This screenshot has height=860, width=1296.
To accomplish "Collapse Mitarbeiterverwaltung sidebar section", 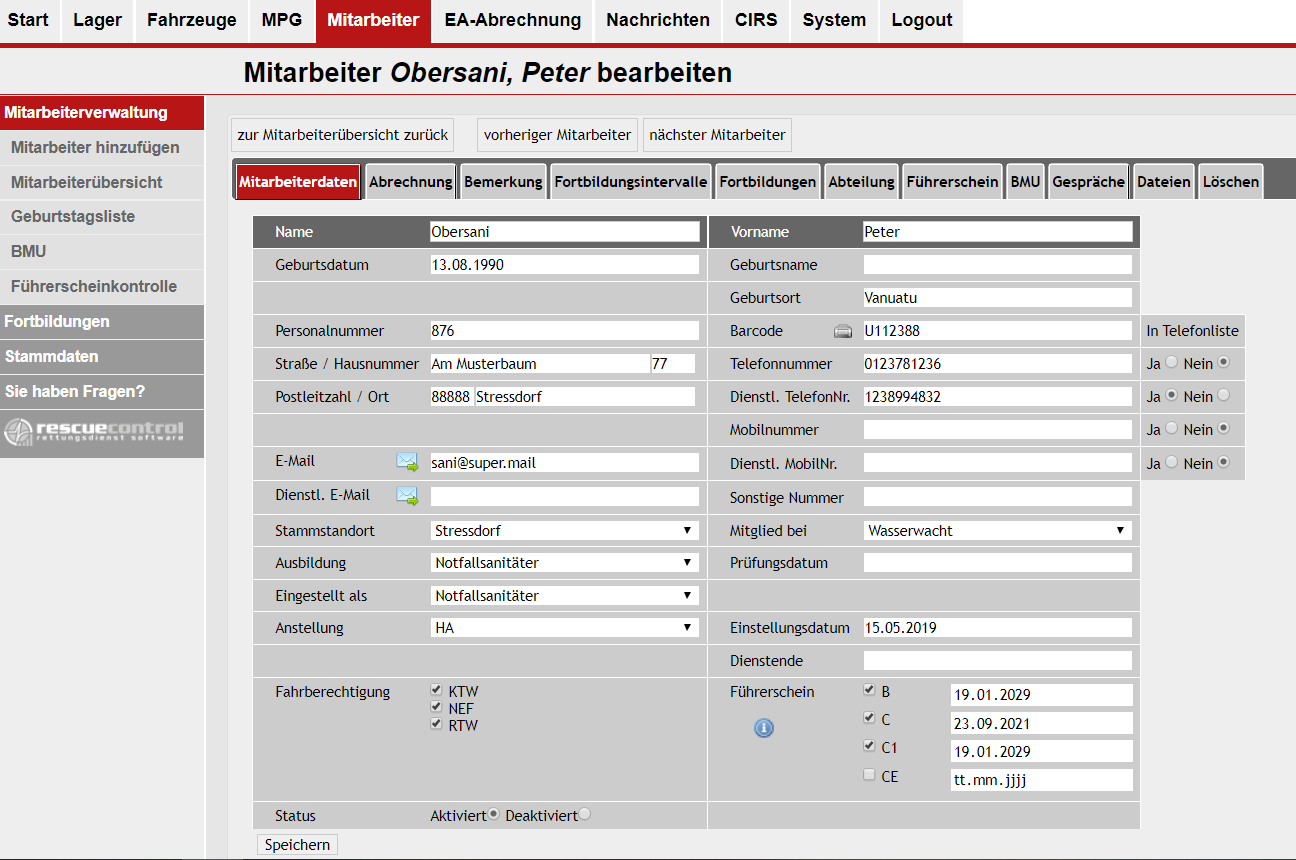I will click(x=102, y=113).
